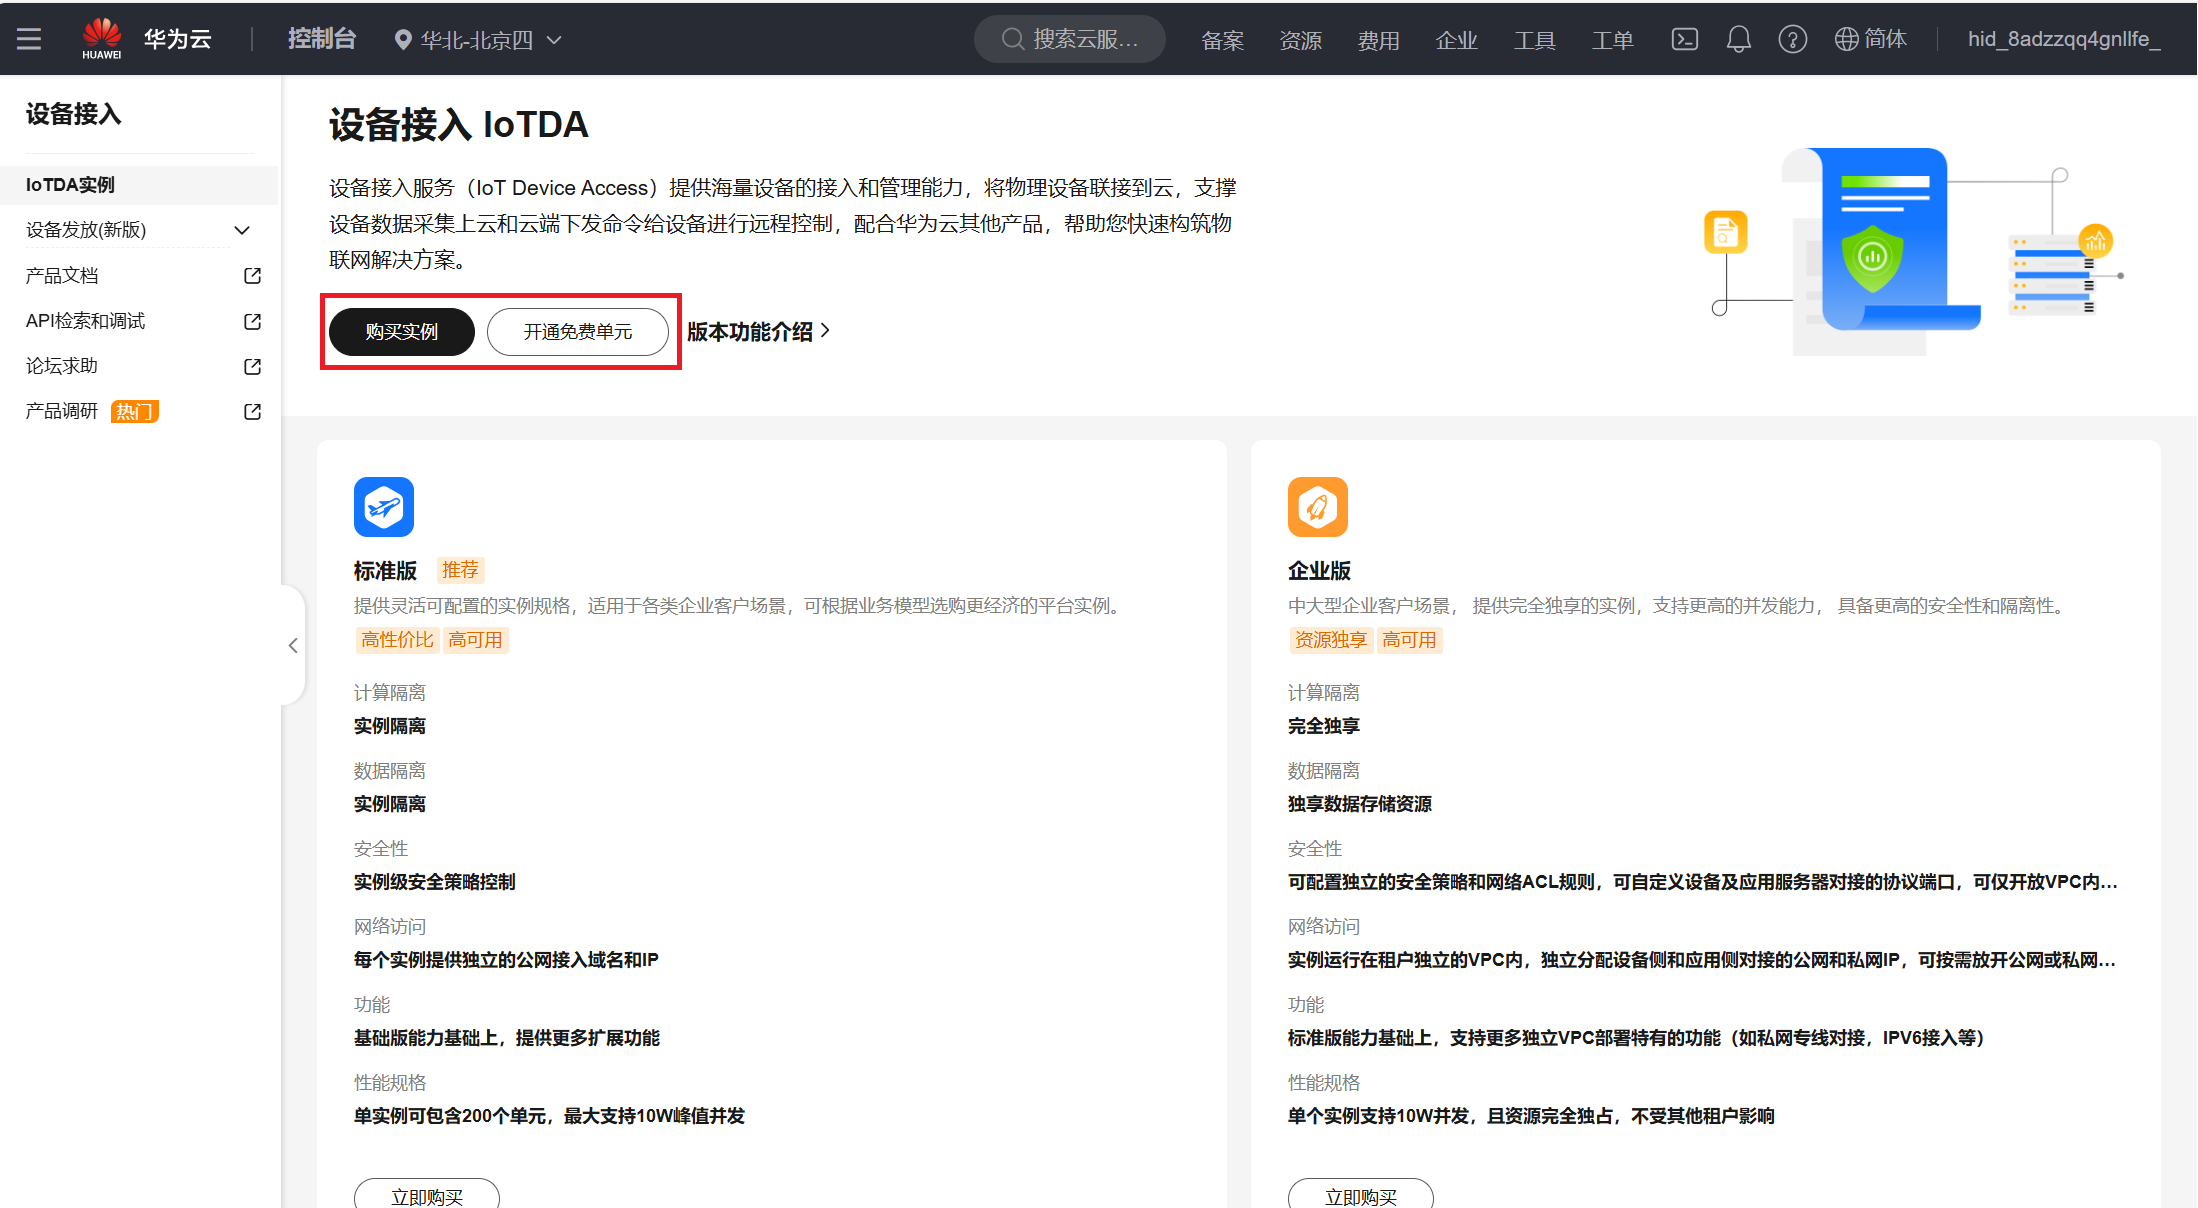Image resolution: width=2198 pixels, height=1208 pixels.
Task: Open the 工具 menu
Action: (x=1534, y=40)
